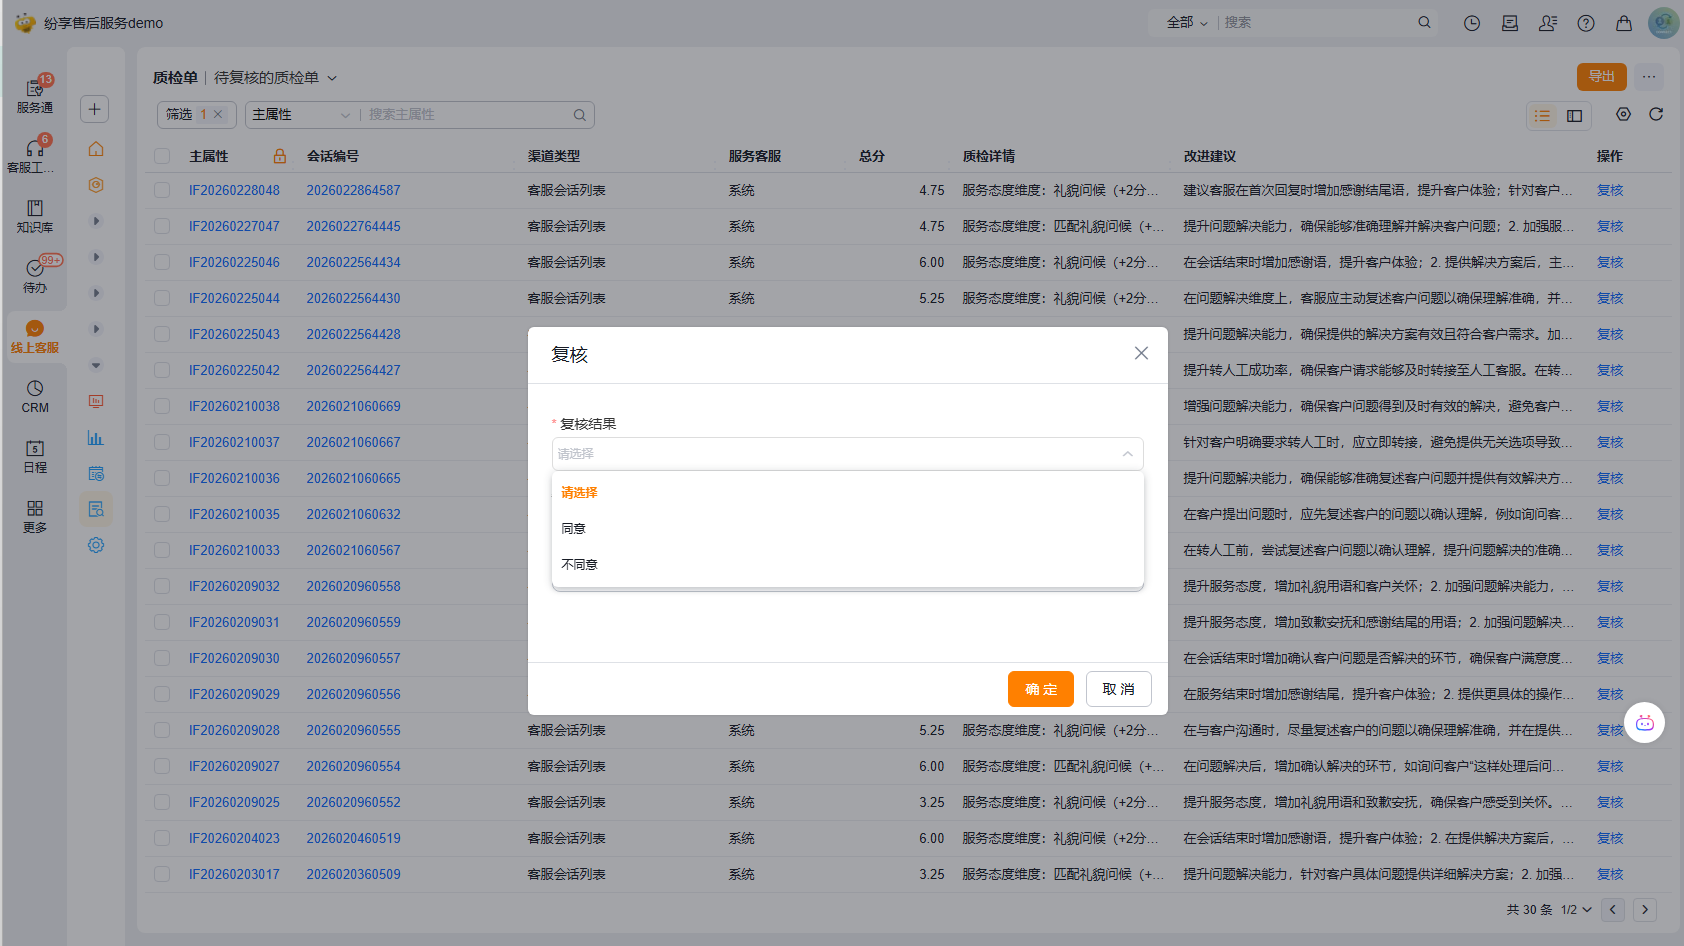Select 同意 in the review result dropdown
The height and width of the screenshot is (946, 1684).
[x=574, y=529]
